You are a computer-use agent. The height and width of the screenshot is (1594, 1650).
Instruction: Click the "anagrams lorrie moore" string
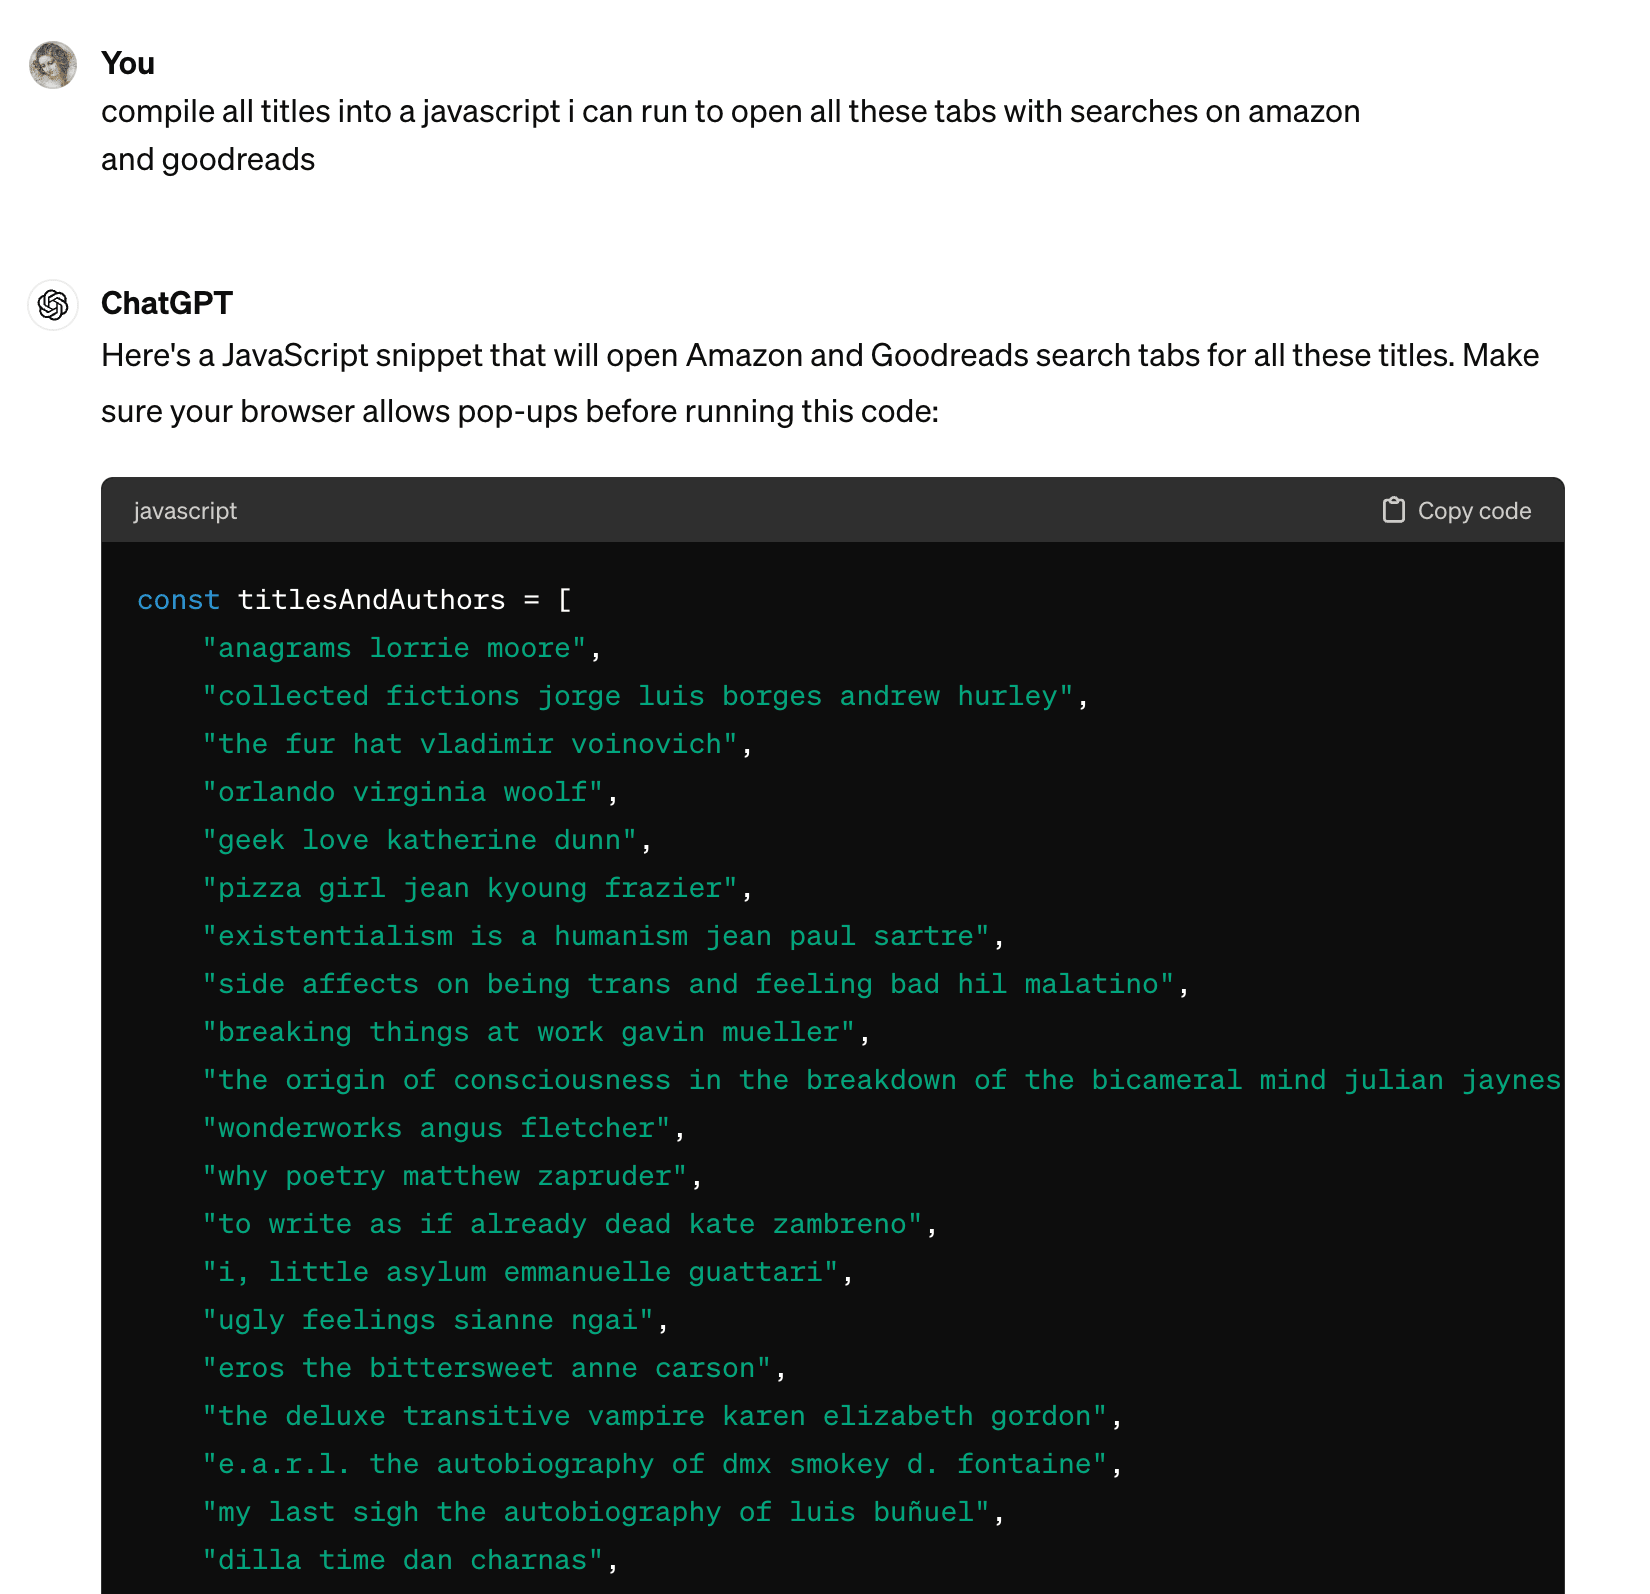point(394,648)
